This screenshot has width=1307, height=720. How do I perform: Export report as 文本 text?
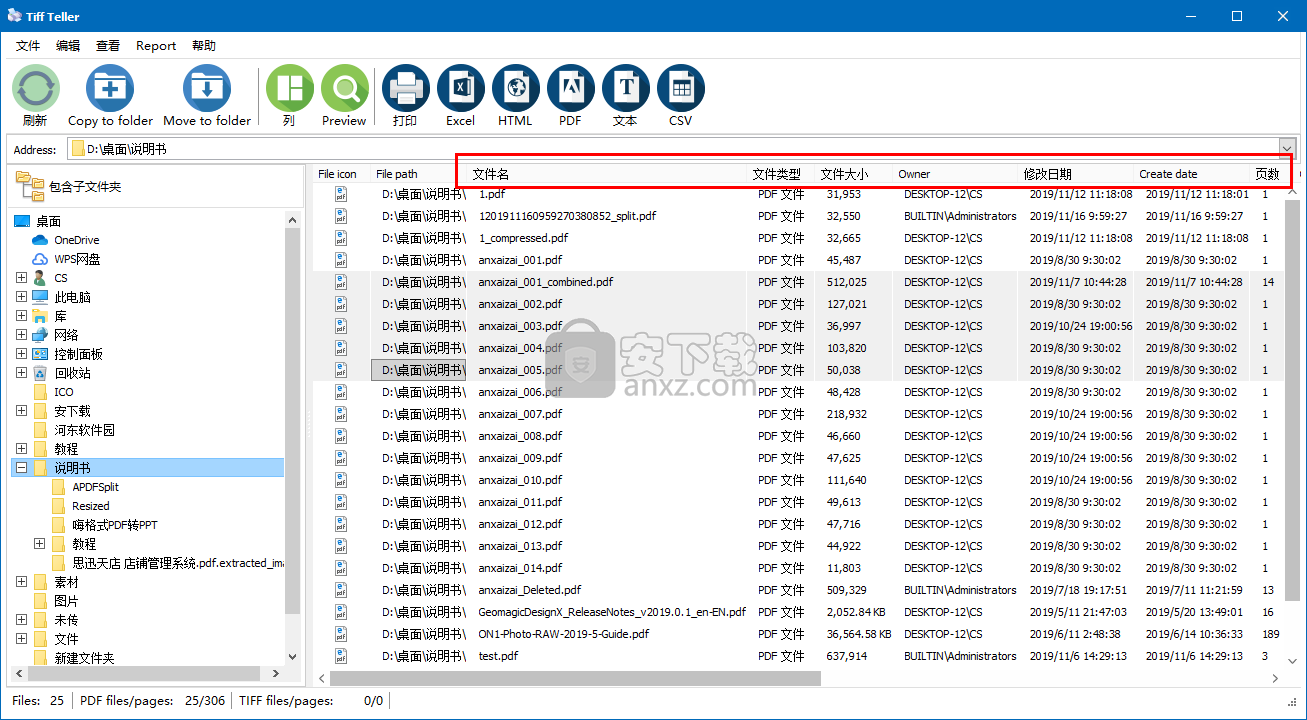[625, 88]
